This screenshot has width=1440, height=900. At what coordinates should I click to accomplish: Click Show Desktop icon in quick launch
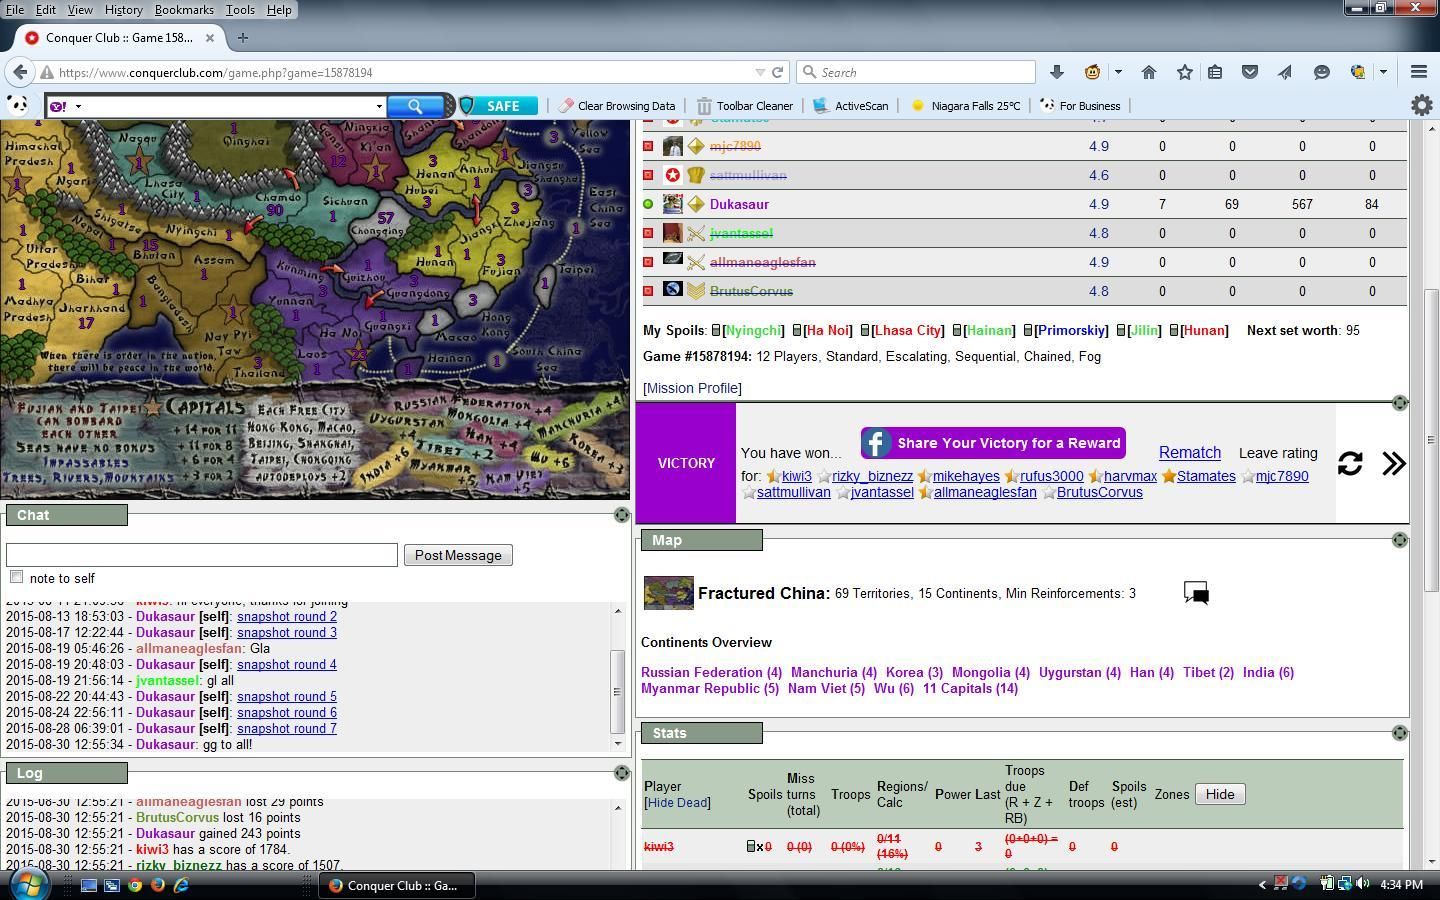(x=88, y=885)
